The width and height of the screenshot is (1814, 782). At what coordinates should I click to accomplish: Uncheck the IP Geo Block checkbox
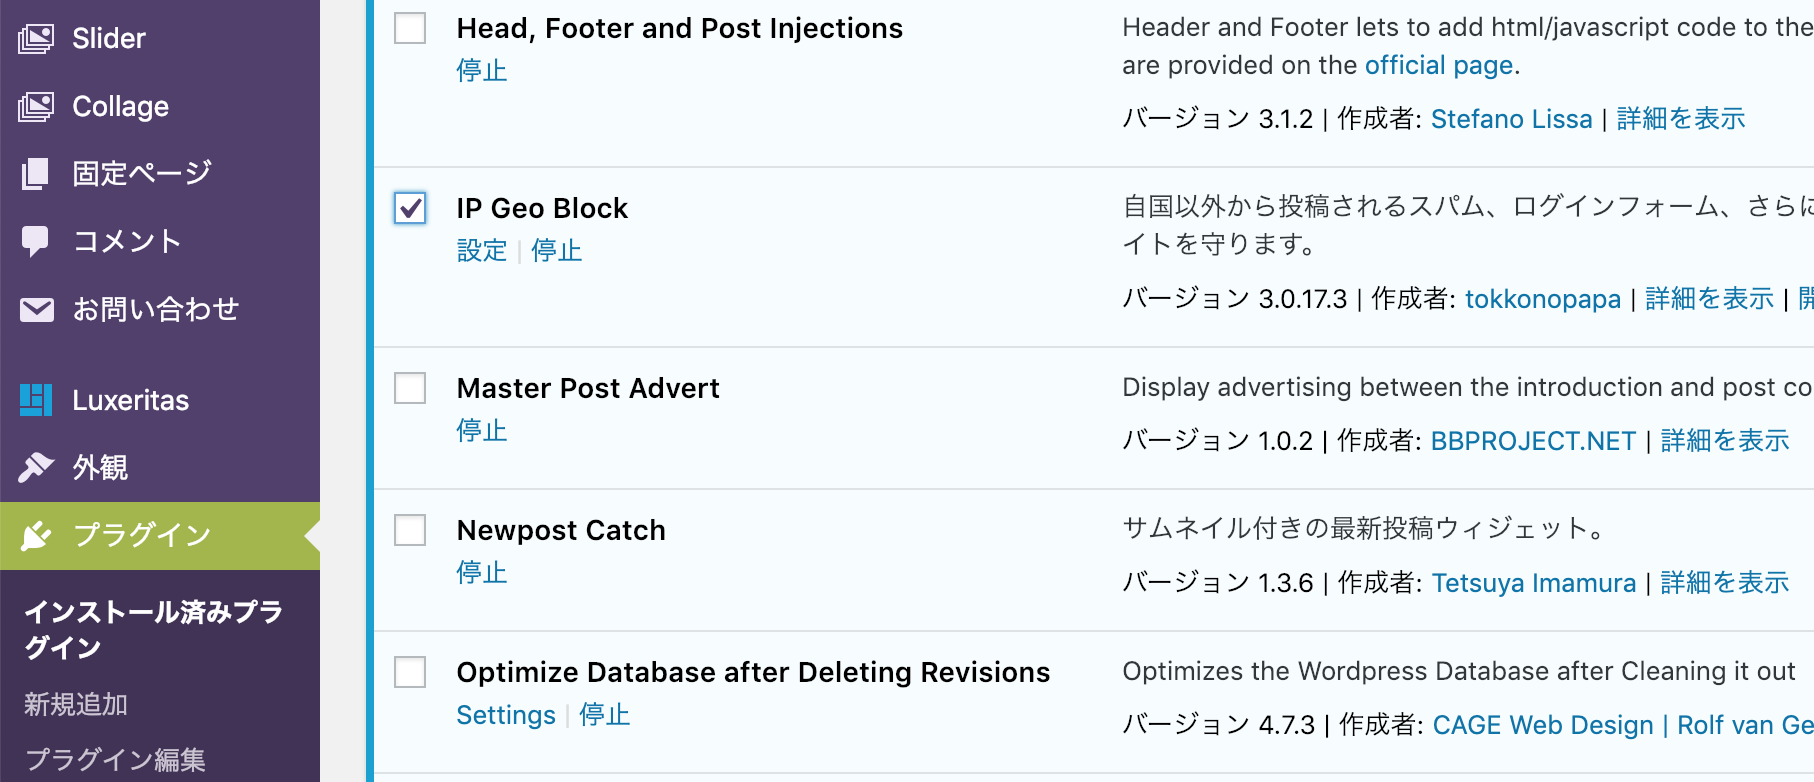[x=410, y=208]
